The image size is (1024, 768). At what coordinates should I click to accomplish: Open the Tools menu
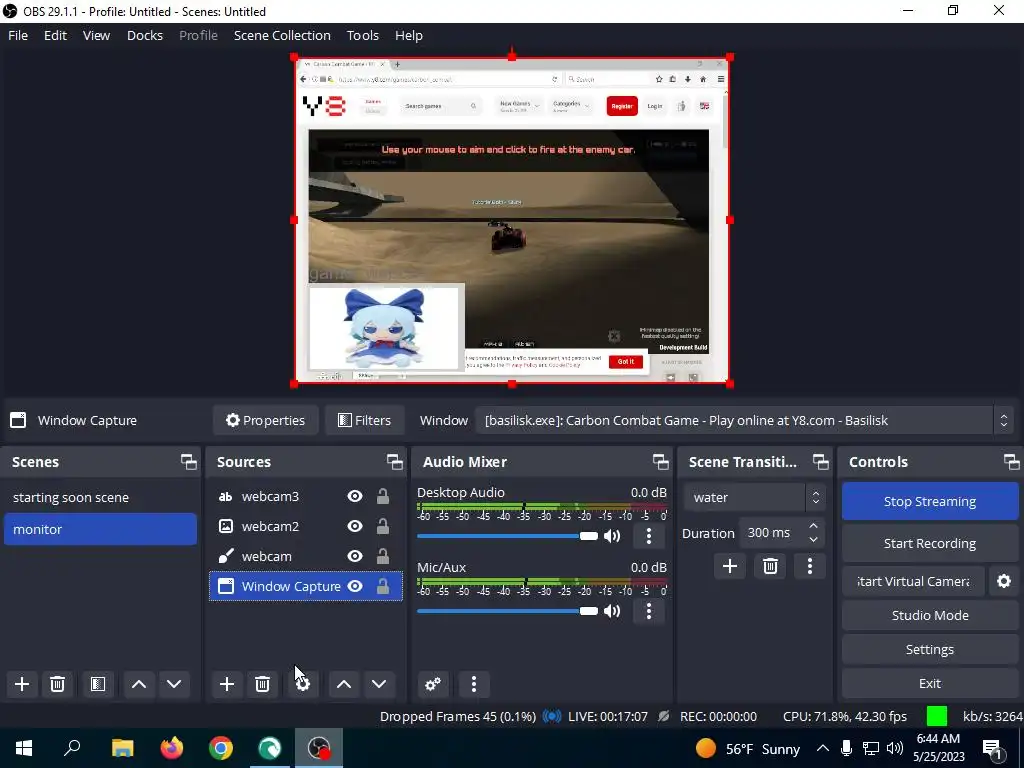362,35
